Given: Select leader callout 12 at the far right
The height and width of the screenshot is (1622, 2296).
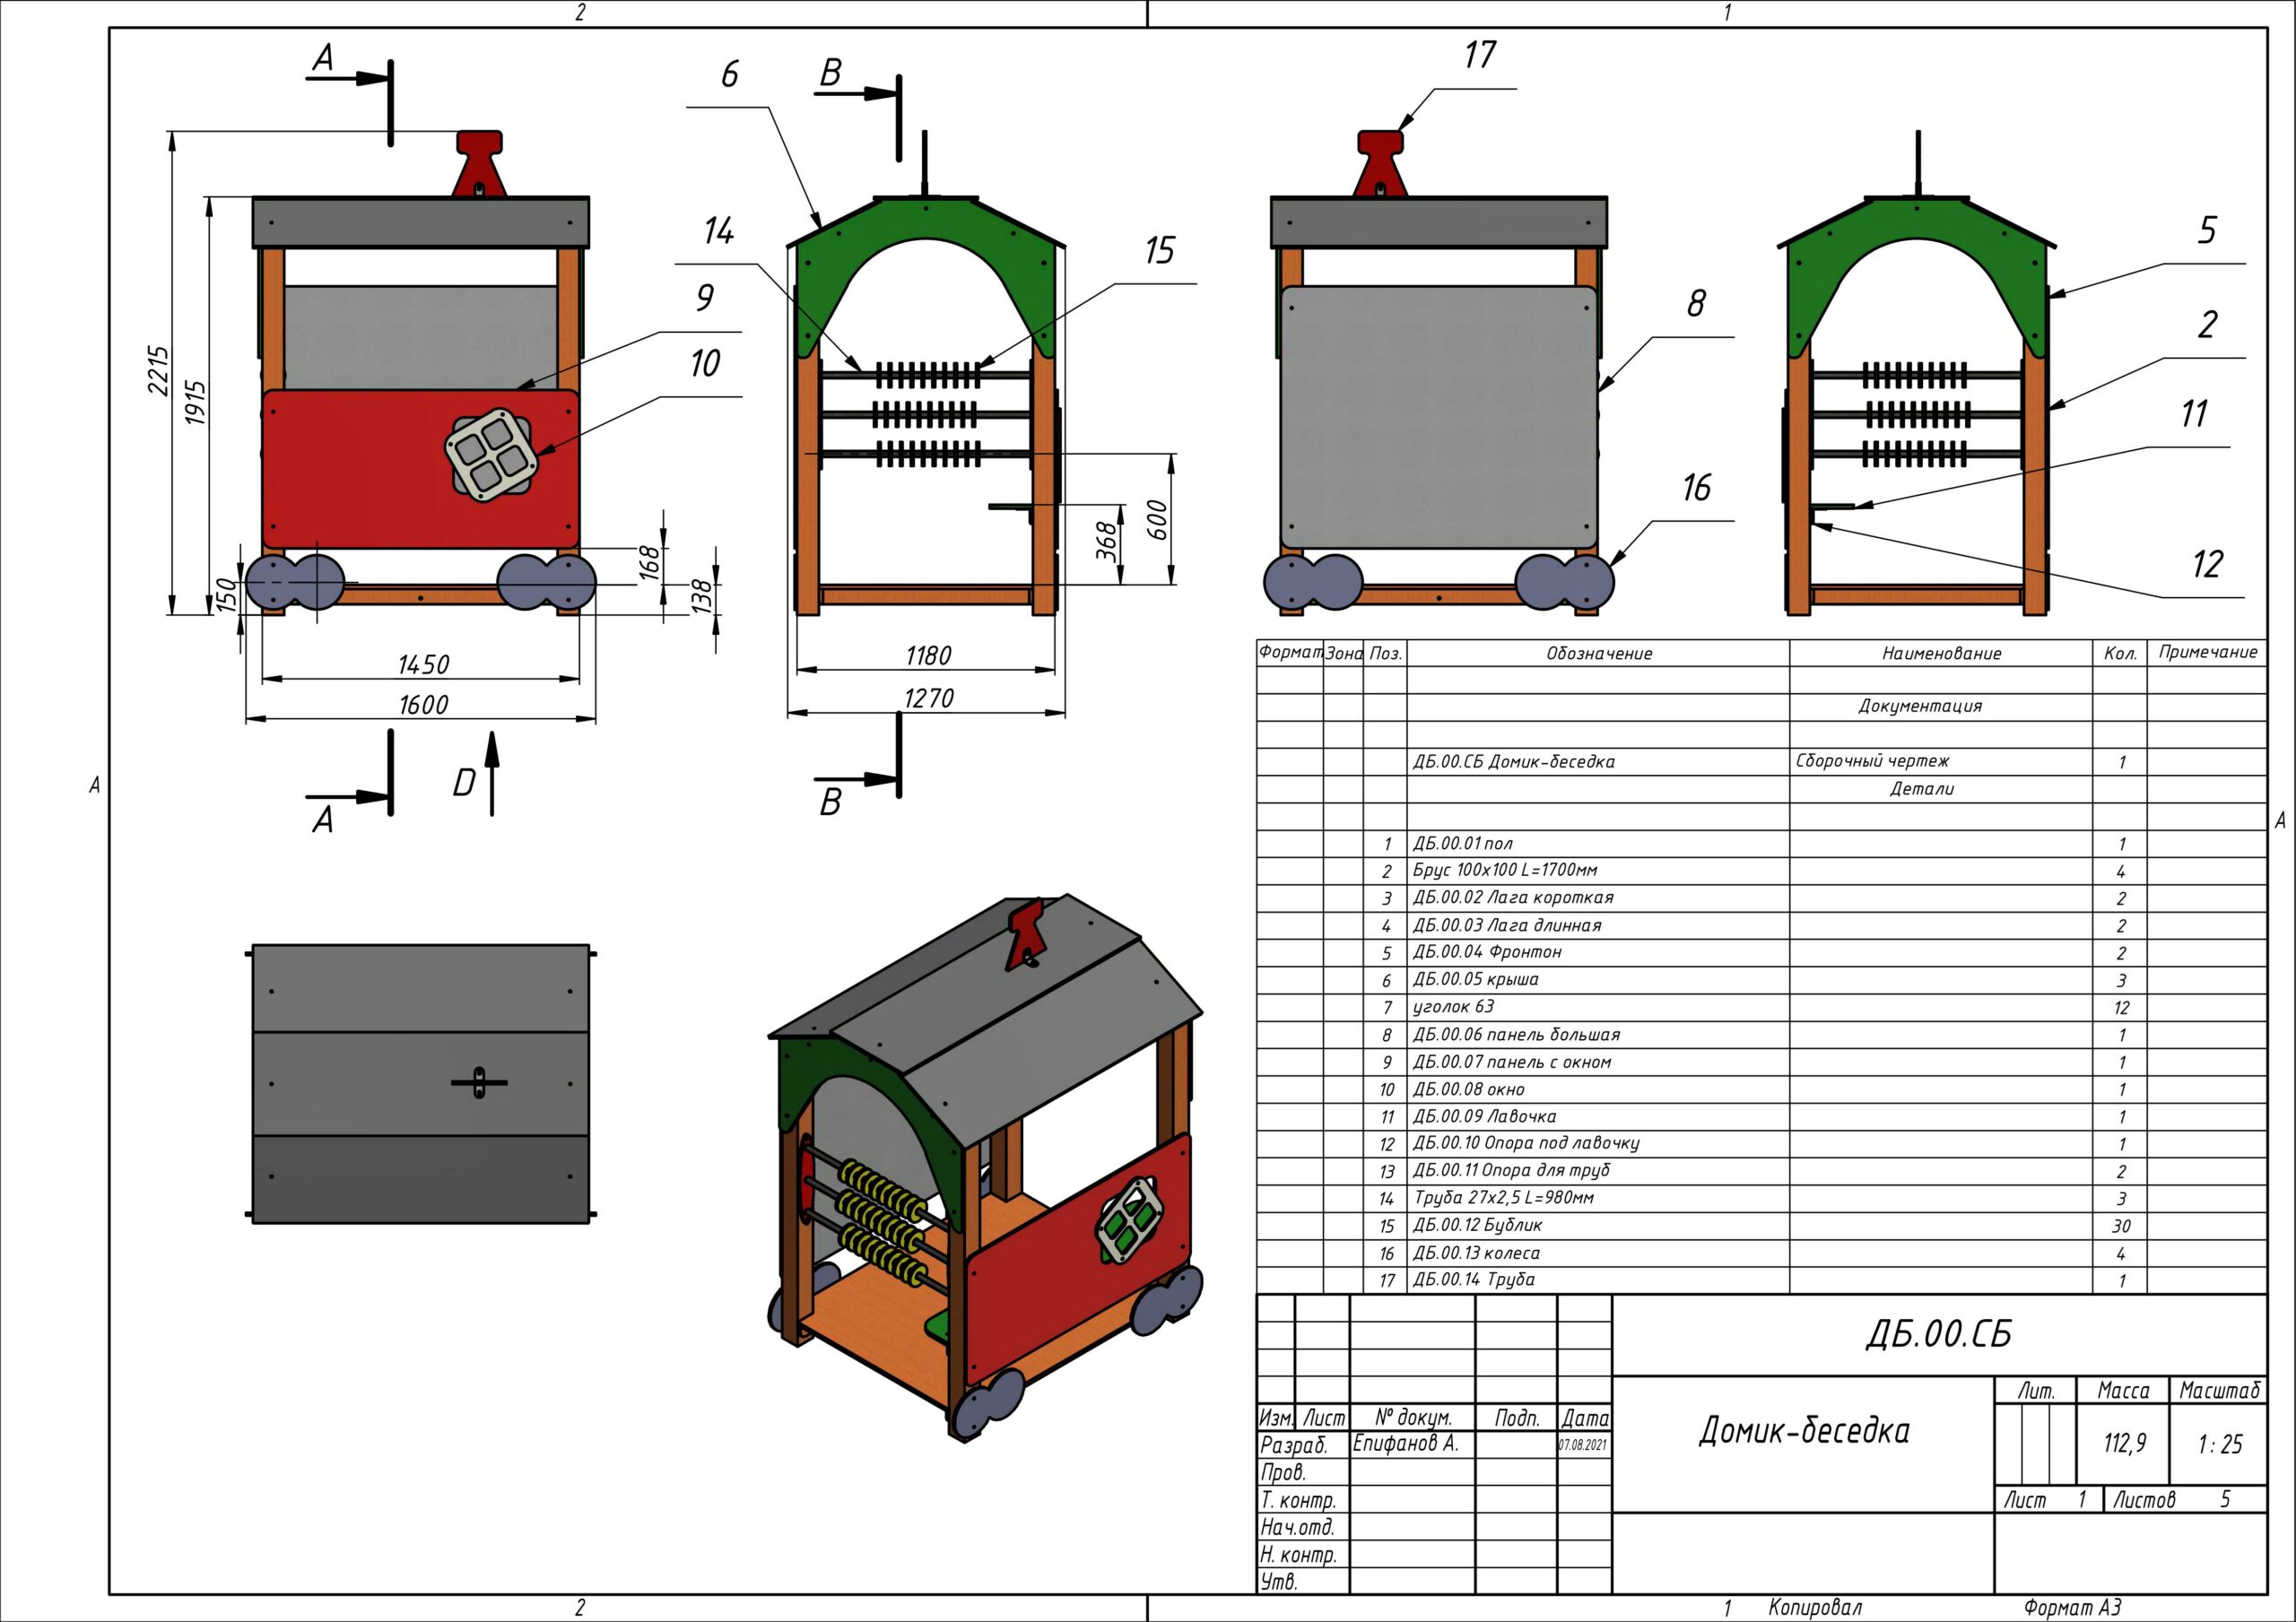Looking at the screenshot, I should [x=2207, y=564].
